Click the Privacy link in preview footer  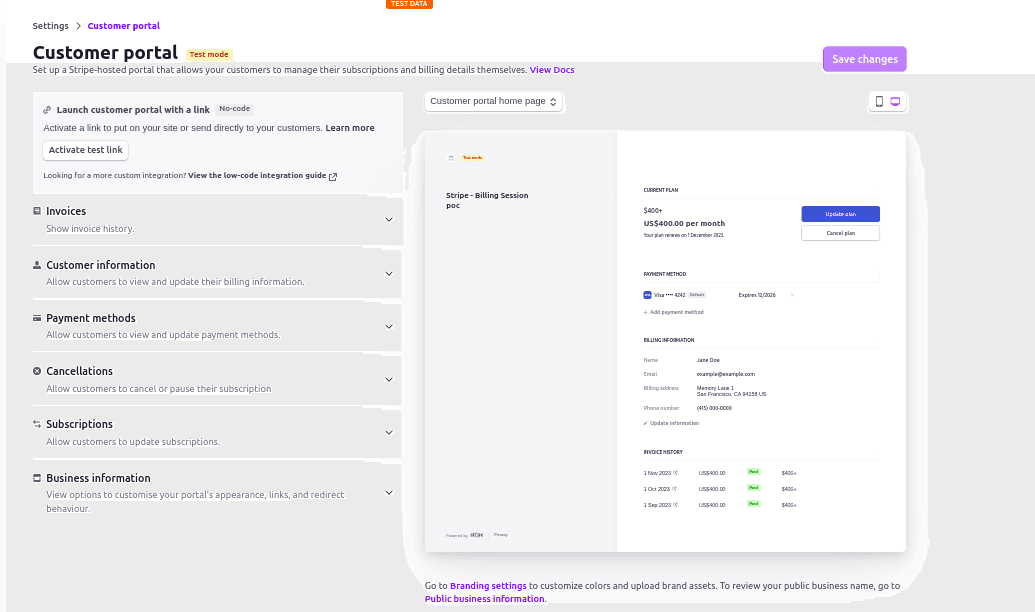tap(500, 535)
